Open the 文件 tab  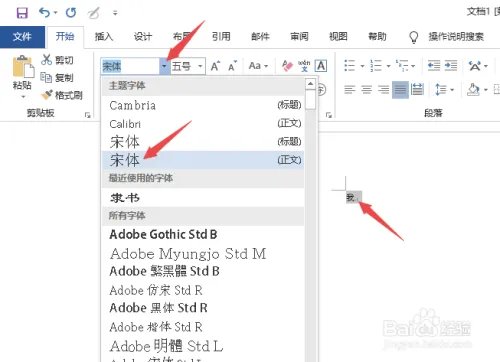pyautogui.click(x=22, y=37)
